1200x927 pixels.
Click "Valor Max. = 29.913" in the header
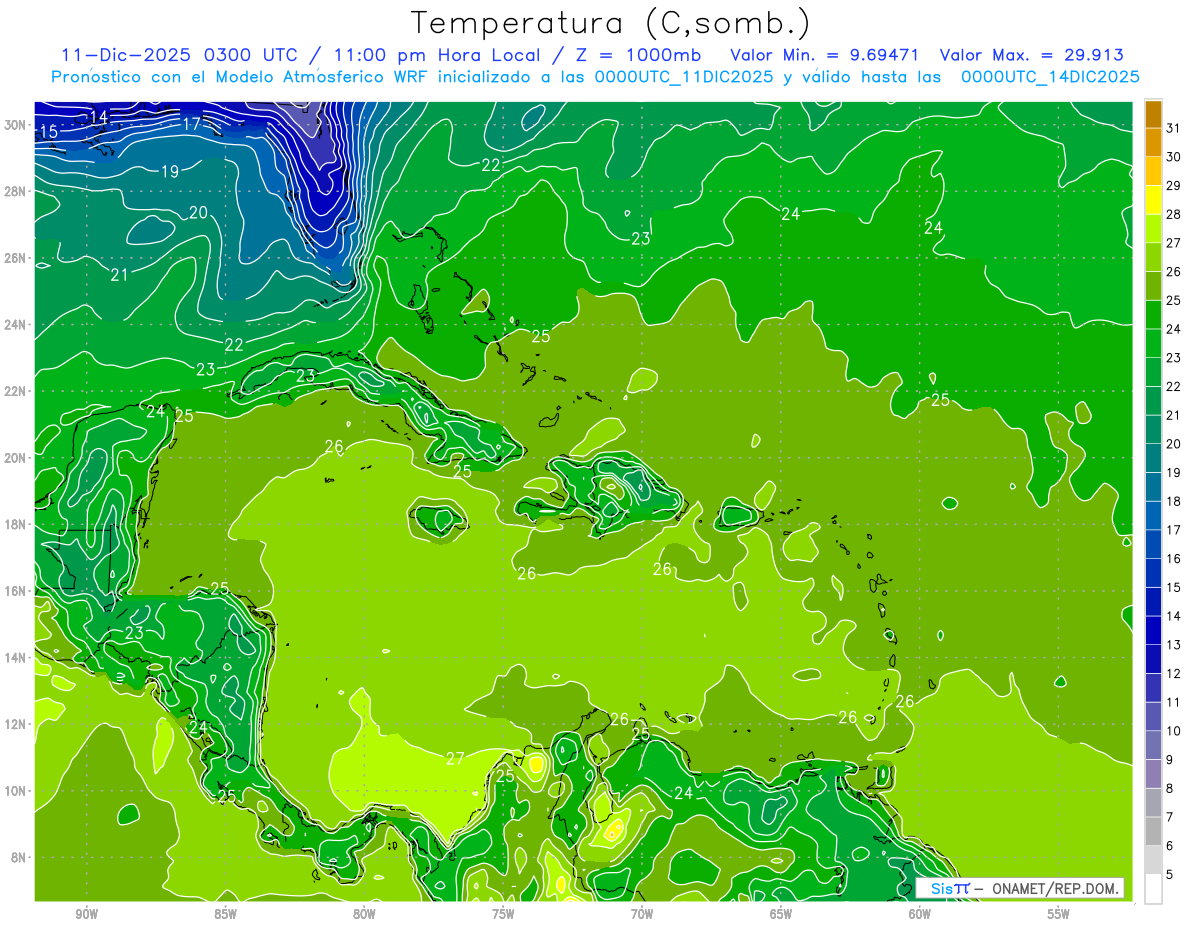[1031, 55]
